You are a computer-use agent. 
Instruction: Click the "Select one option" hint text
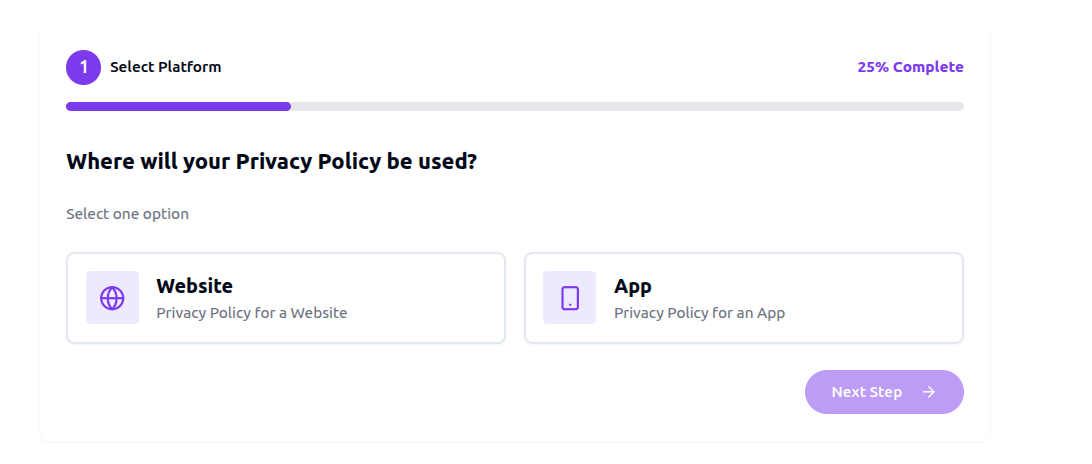pyautogui.click(x=127, y=214)
